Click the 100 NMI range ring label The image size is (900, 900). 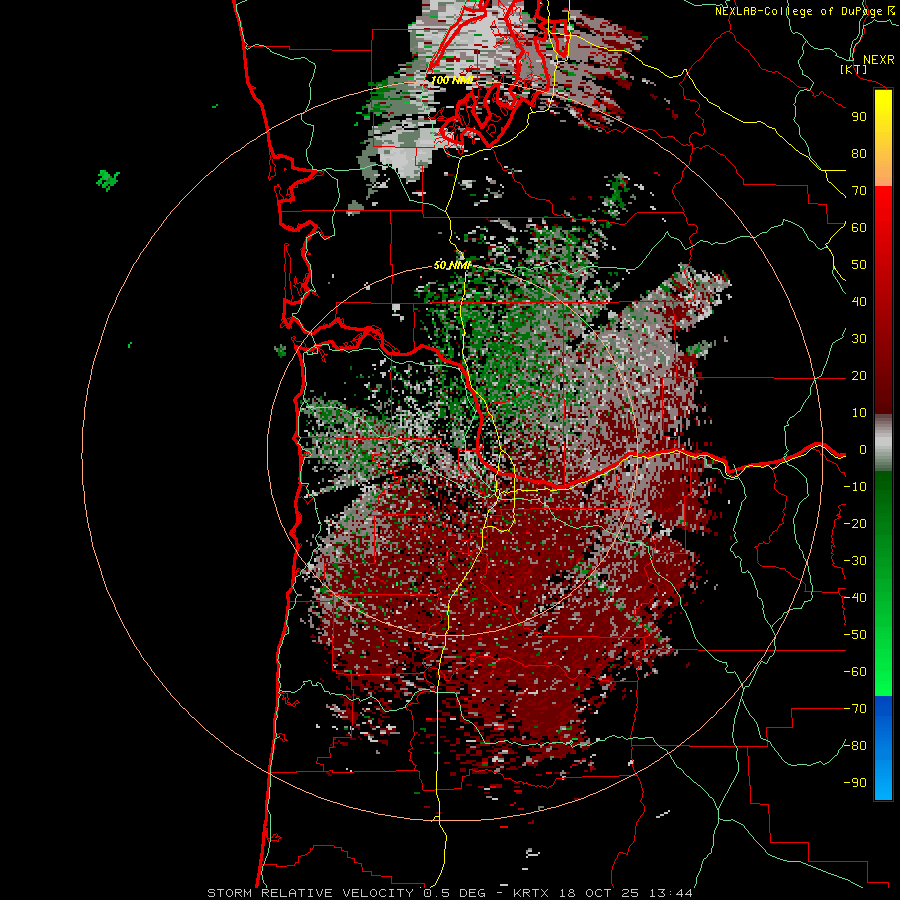pos(452,80)
